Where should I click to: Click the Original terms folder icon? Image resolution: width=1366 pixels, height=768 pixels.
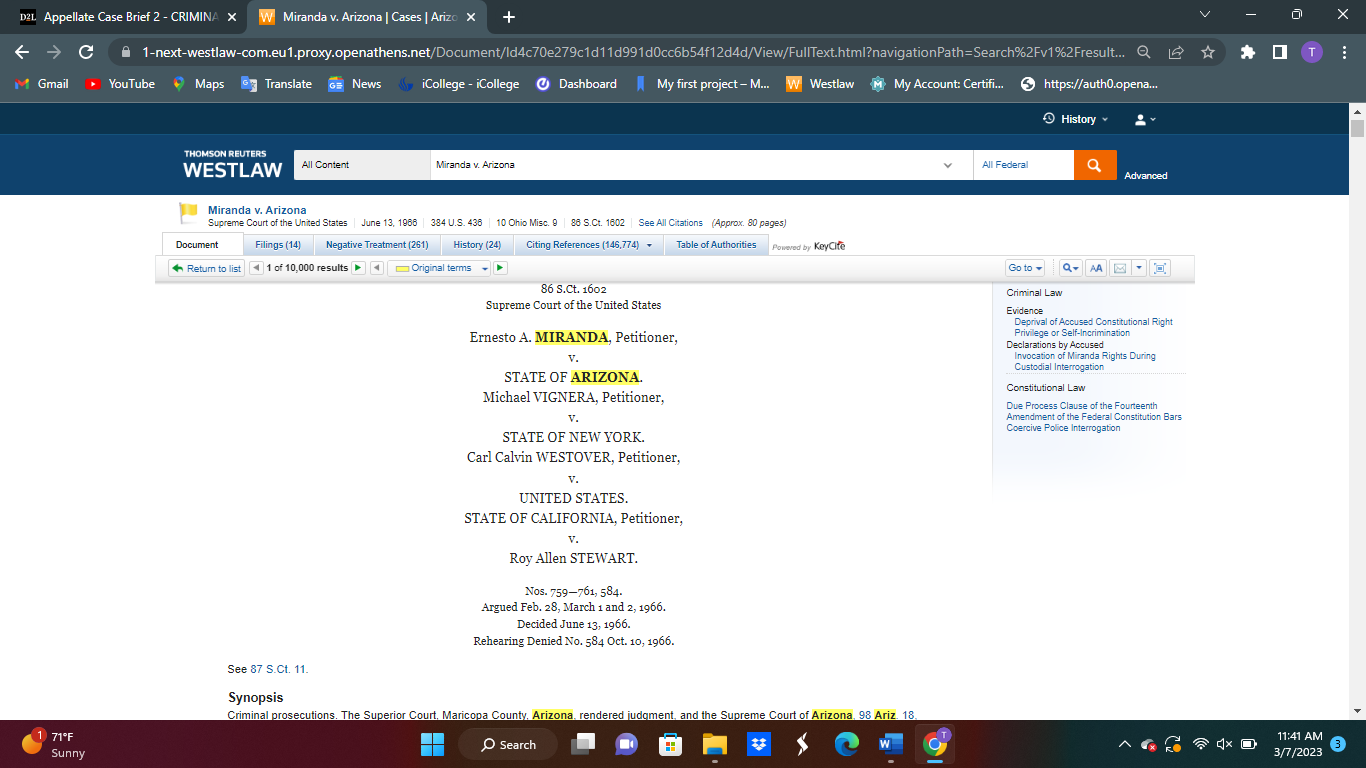[400, 268]
